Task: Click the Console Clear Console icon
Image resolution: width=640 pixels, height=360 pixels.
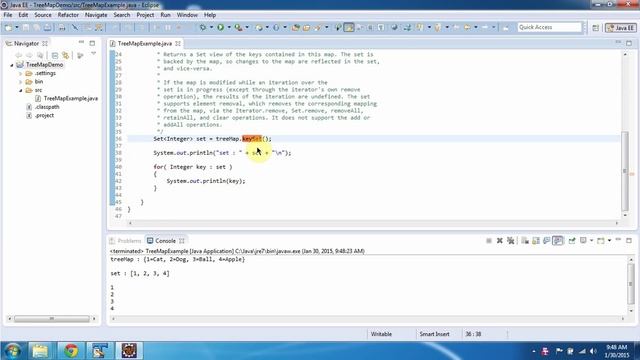Action: click(x=525, y=241)
